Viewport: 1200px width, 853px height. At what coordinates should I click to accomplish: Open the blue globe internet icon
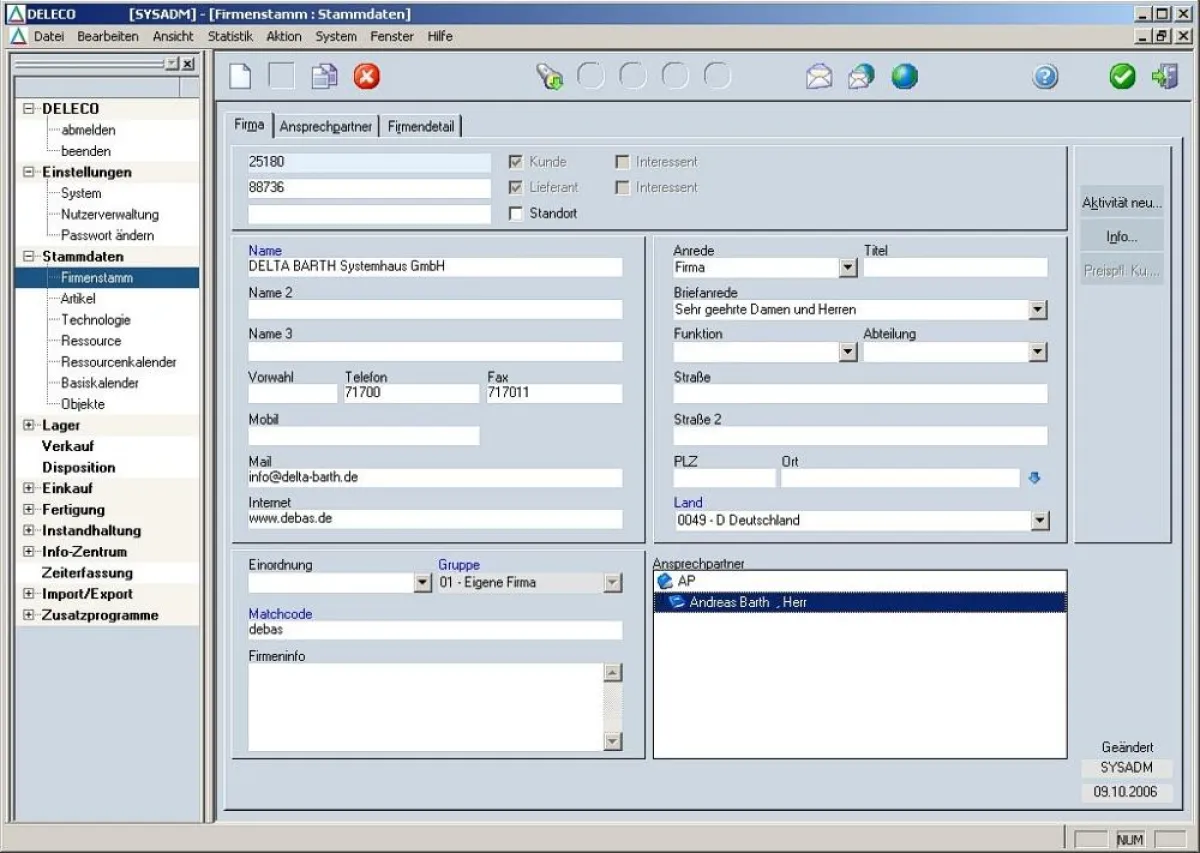click(x=905, y=77)
